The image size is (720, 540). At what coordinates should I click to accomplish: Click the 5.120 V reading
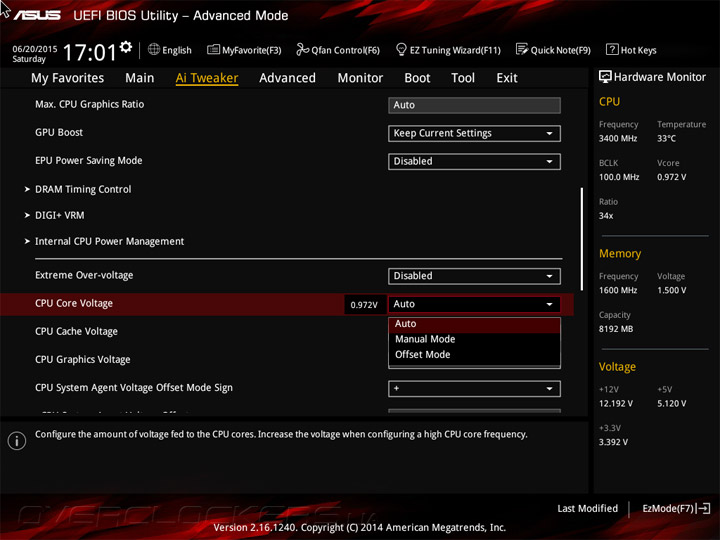(x=671, y=403)
